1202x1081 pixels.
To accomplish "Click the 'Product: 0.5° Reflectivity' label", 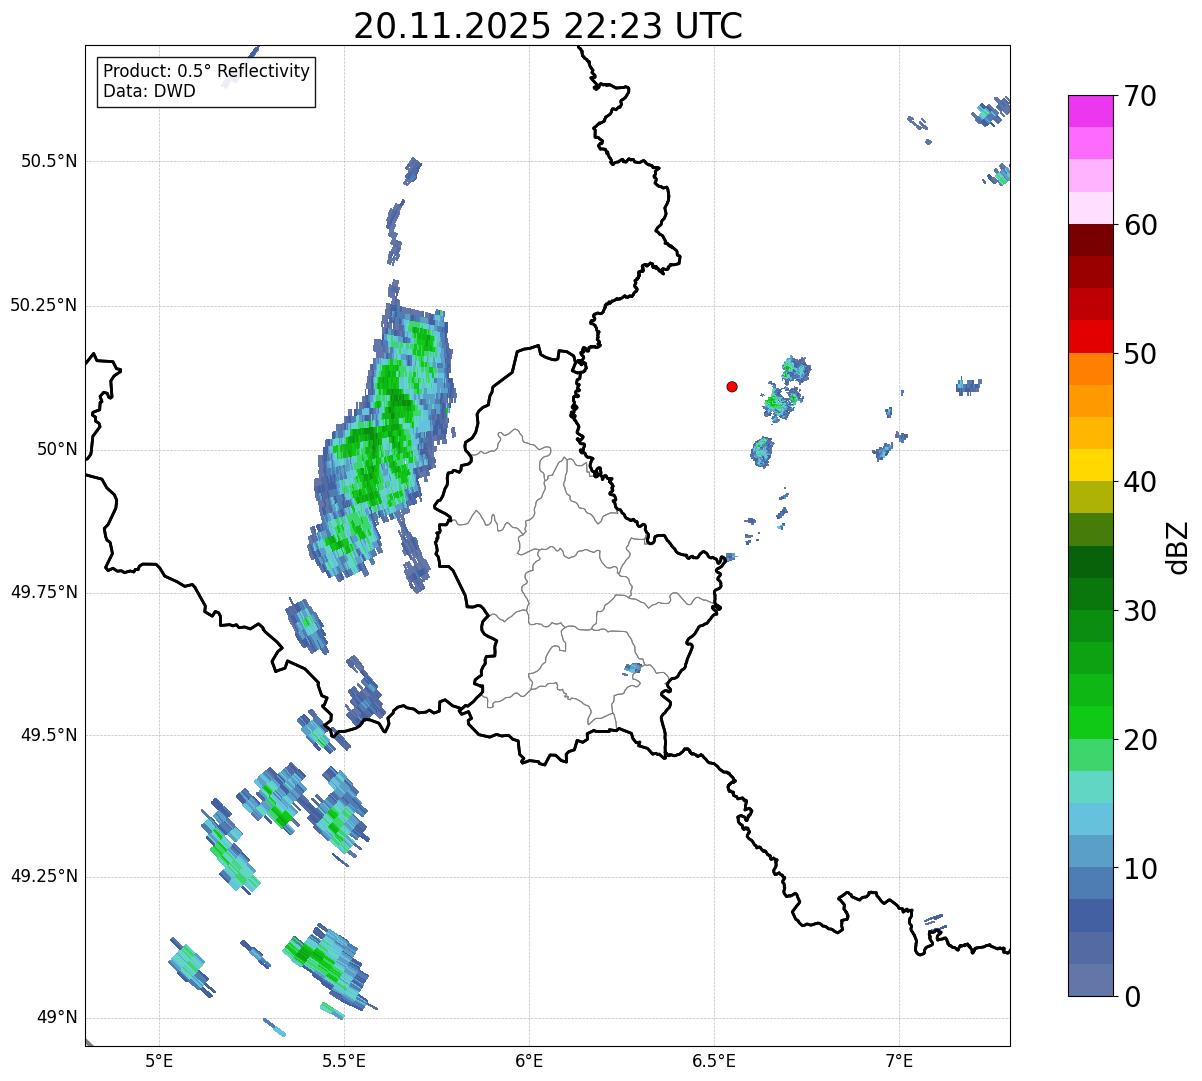I will [207, 72].
